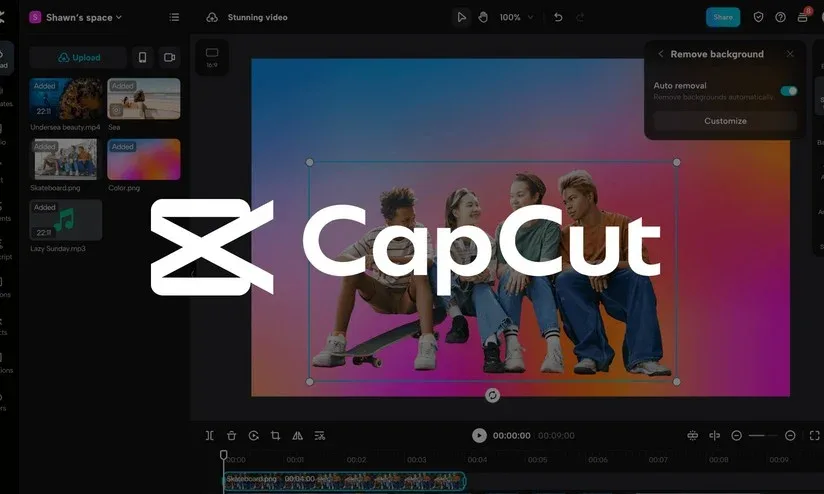This screenshot has height=494, width=824.
Task: Select the hand pan tool
Action: pyautogui.click(x=483, y=17)
